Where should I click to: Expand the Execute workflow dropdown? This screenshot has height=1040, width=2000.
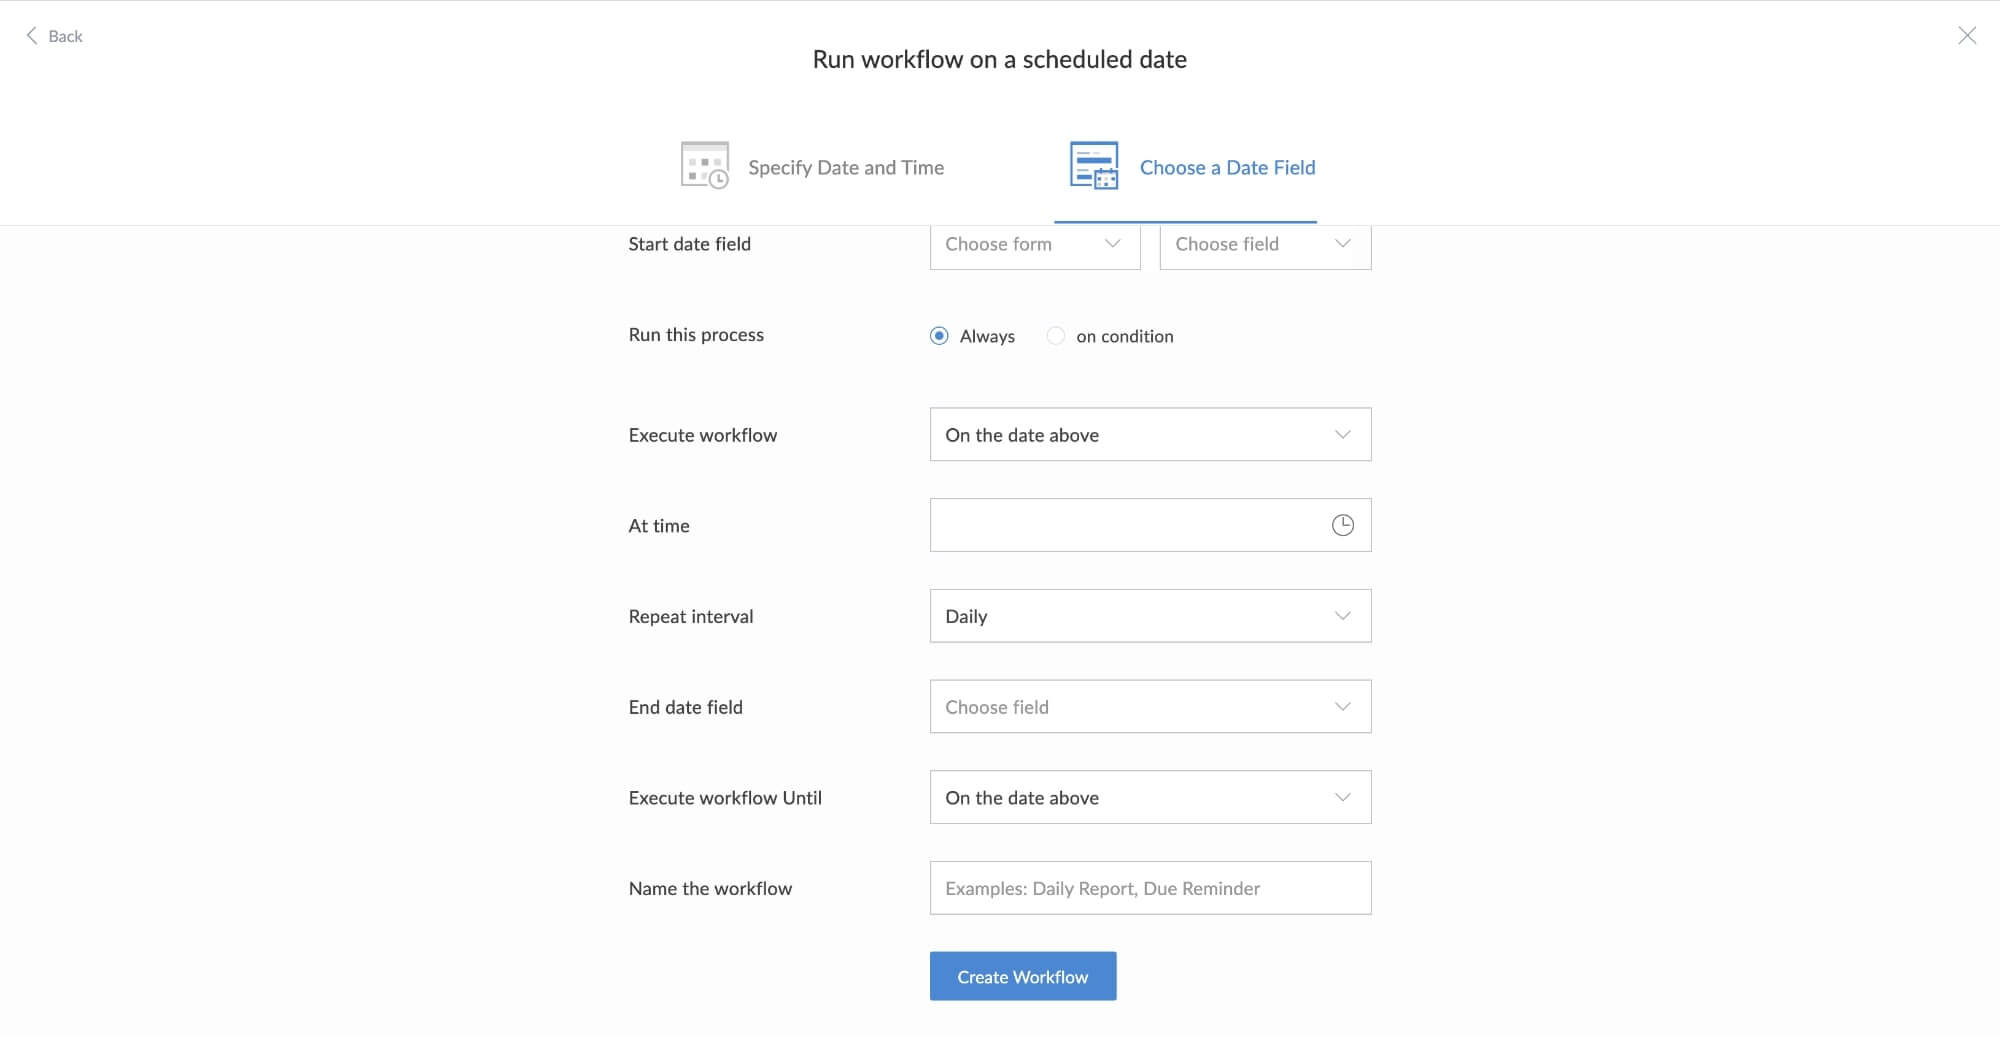point(1149,434)
